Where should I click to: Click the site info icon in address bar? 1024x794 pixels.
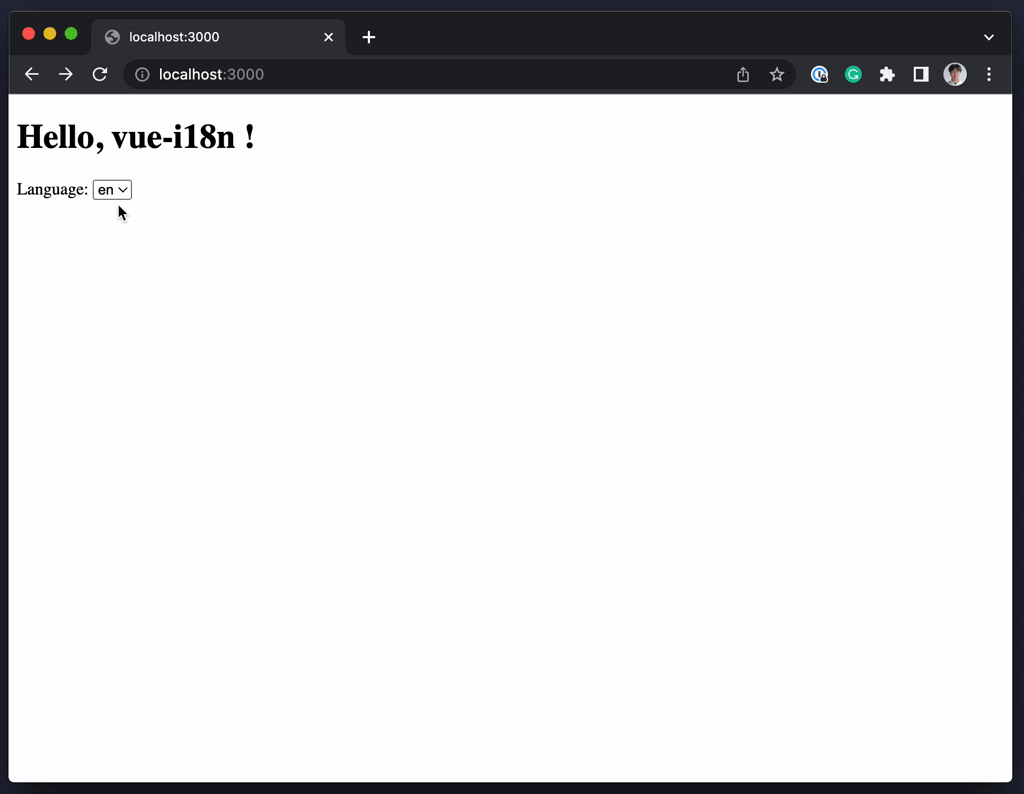tap(142, 74)
